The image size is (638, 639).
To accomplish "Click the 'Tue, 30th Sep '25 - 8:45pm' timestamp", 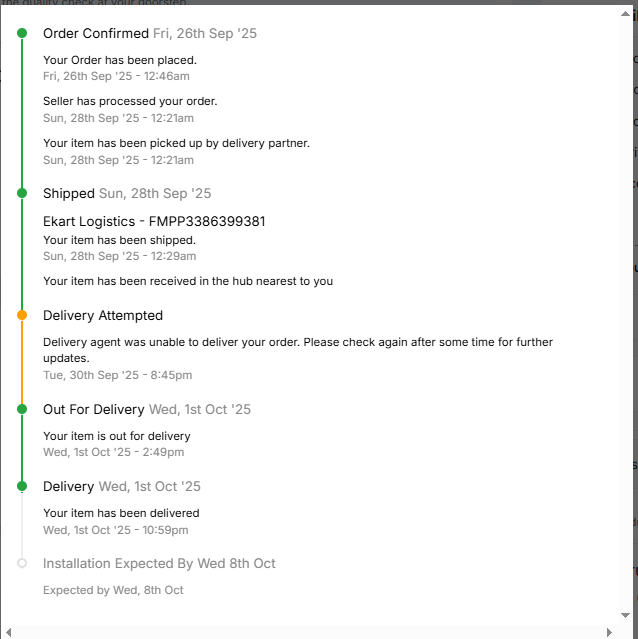I will 117,375.
